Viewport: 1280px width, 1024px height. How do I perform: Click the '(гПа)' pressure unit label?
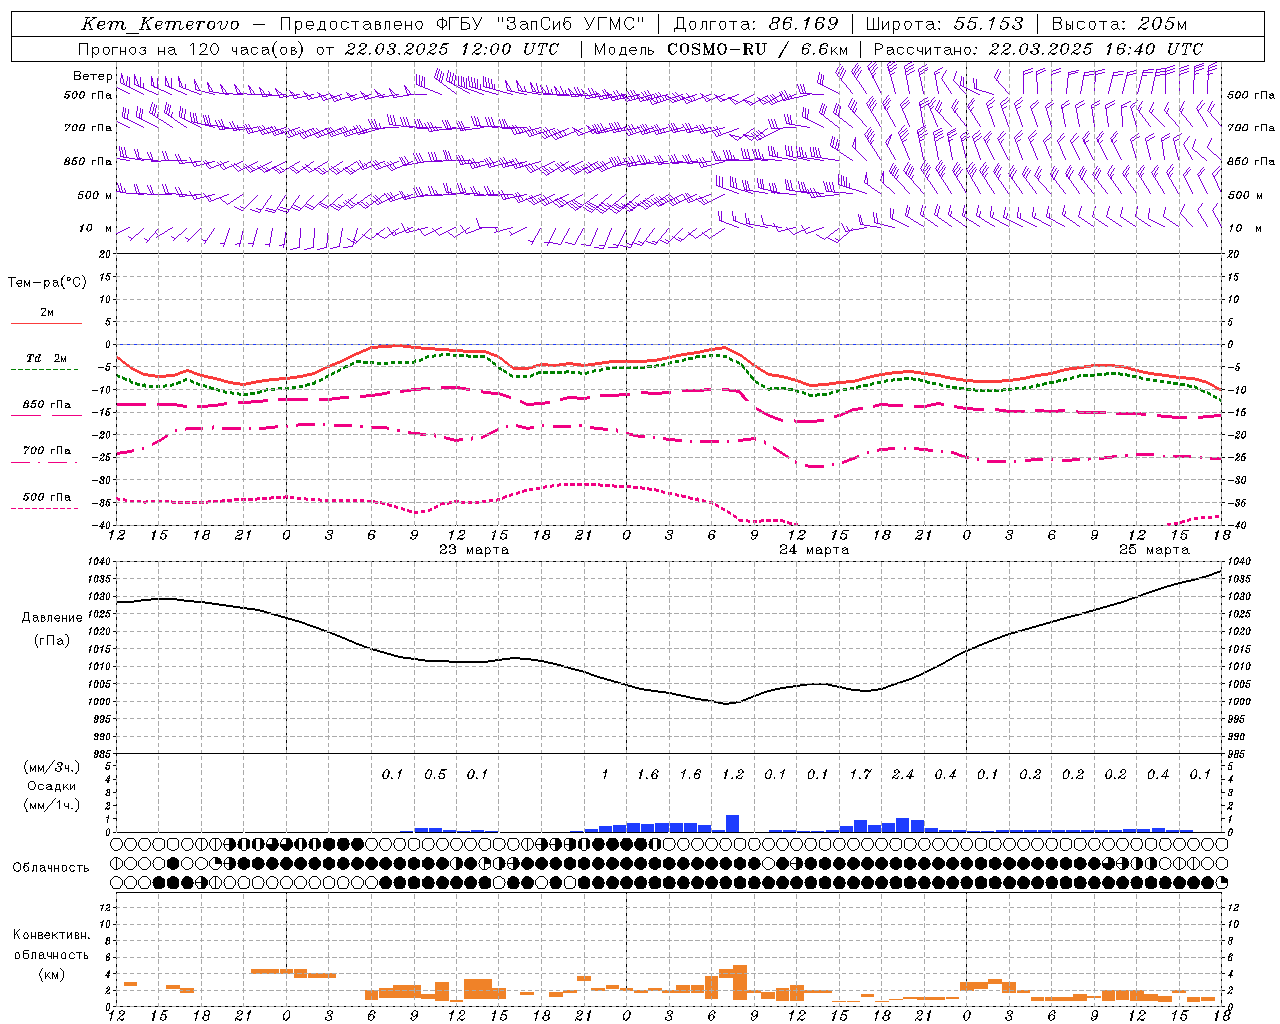point(52,641)
